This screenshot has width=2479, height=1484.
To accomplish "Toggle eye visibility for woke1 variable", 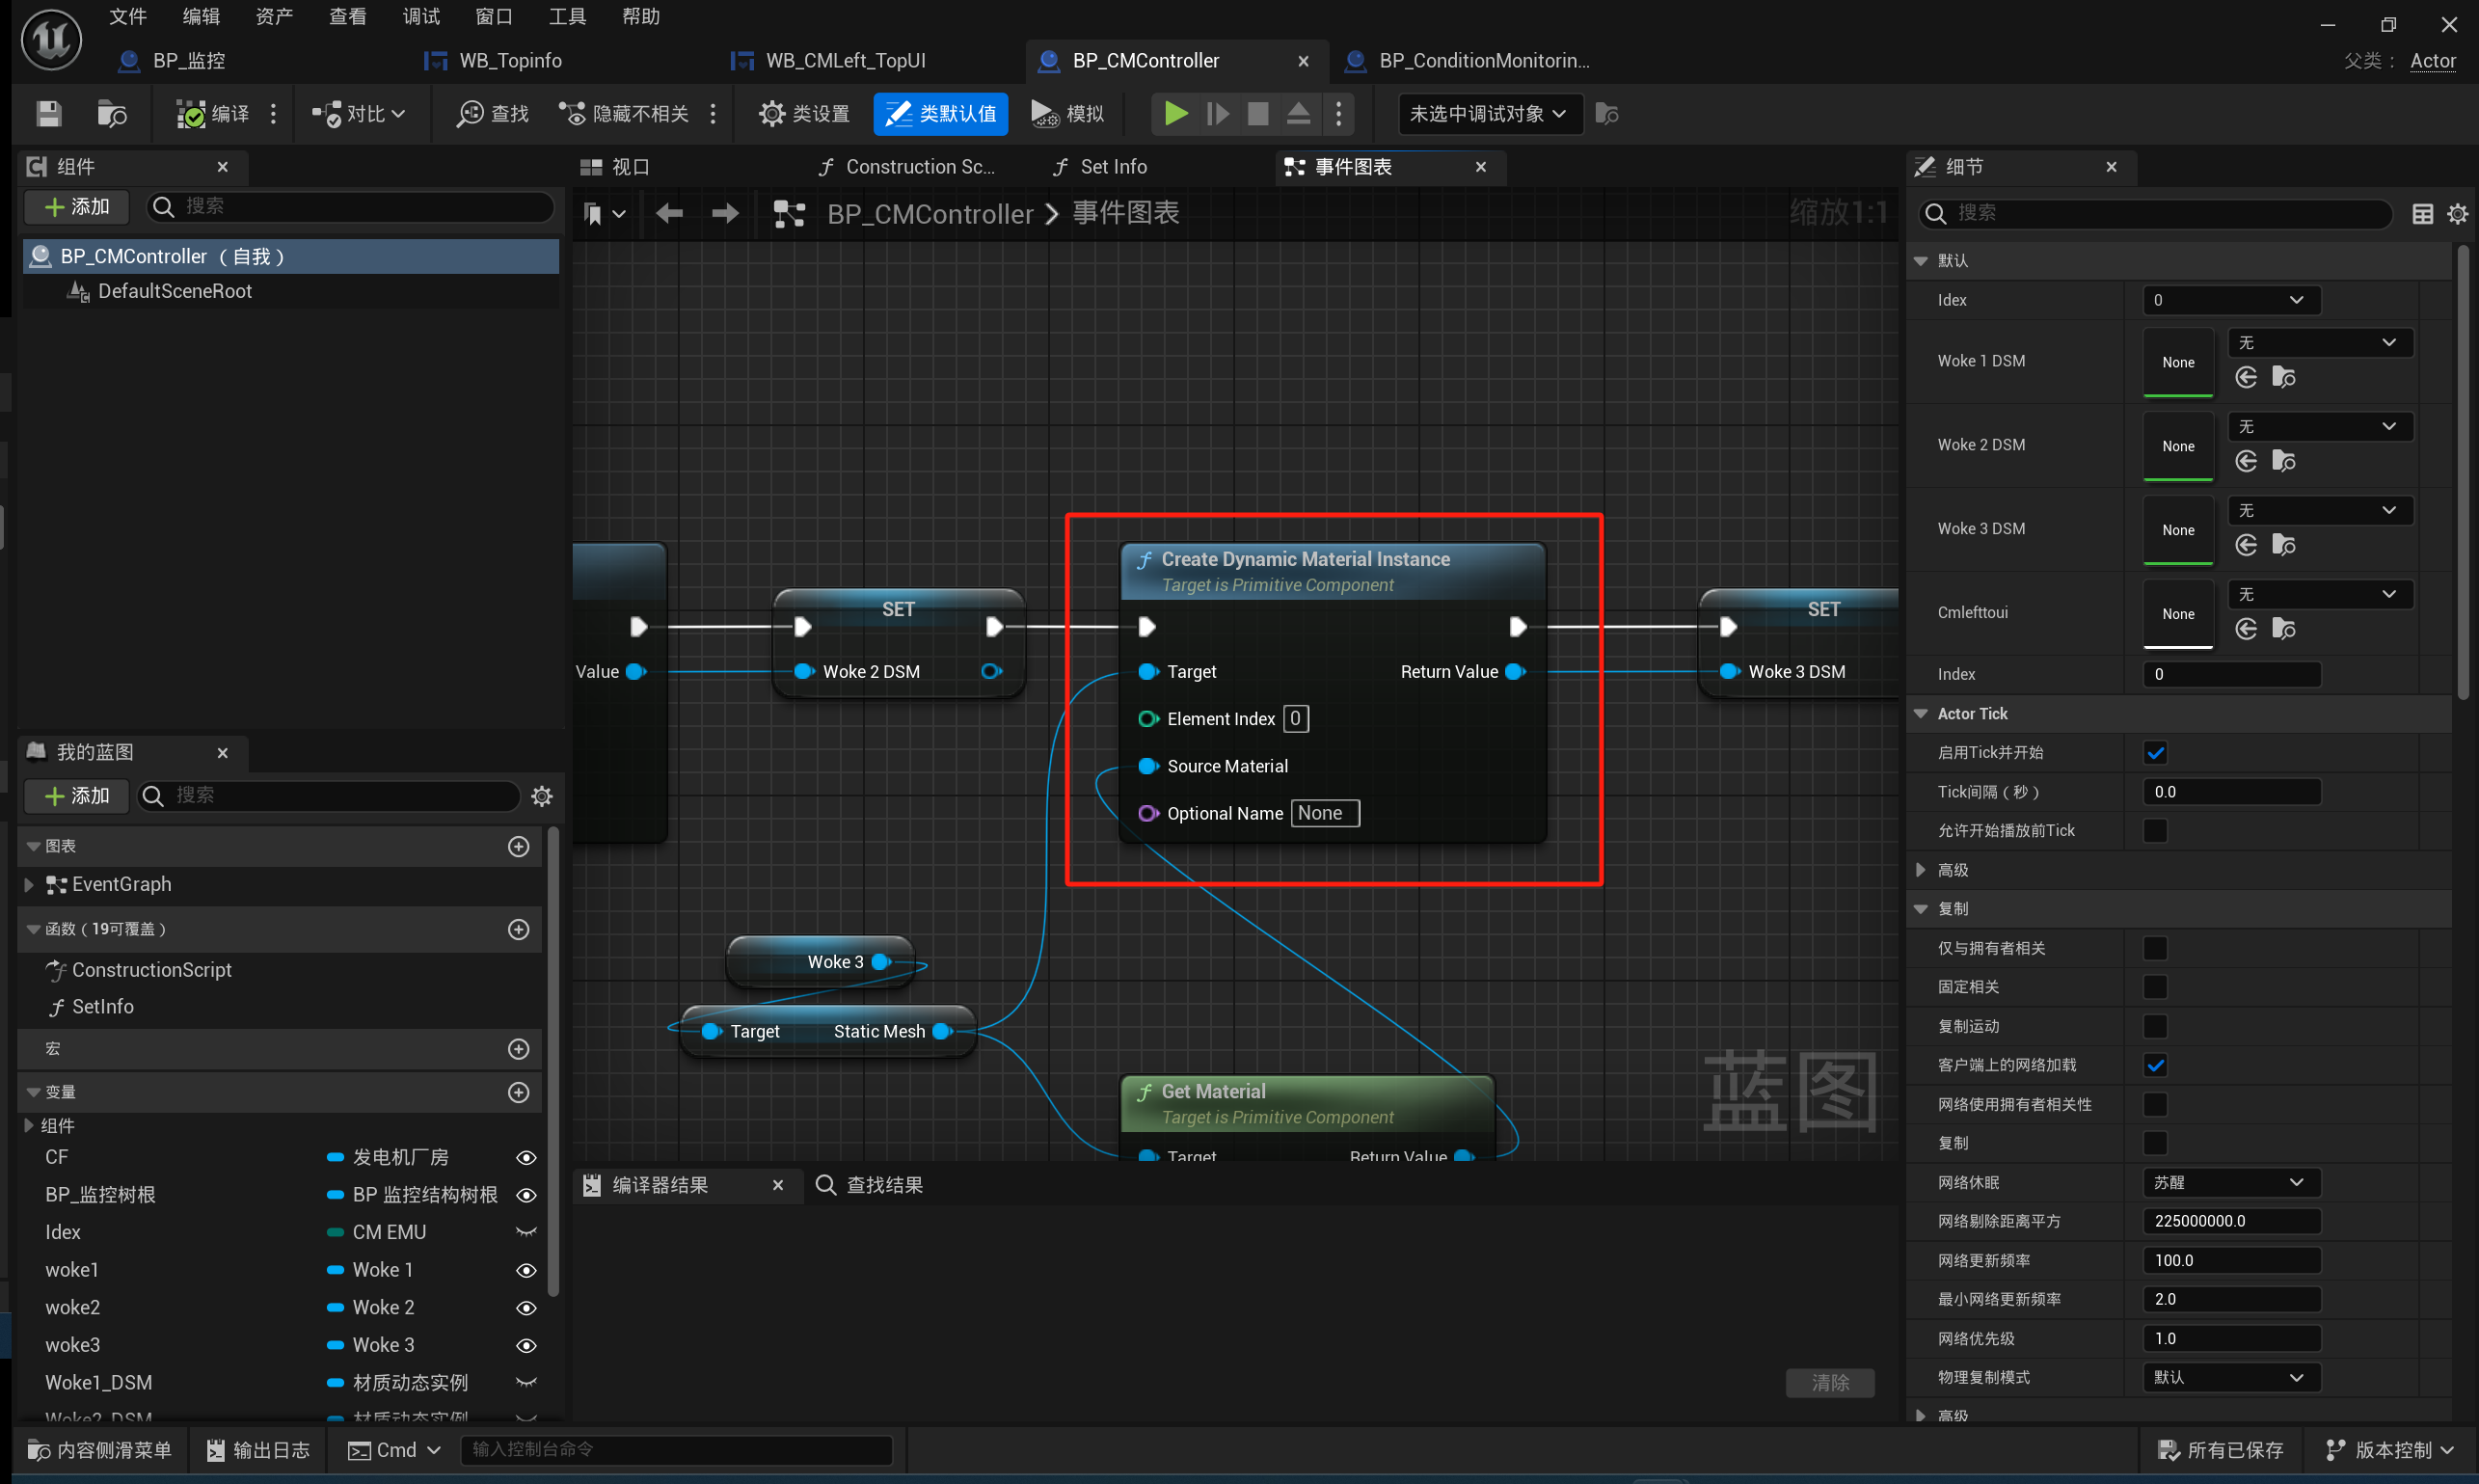I will [x=526, y=1270].
